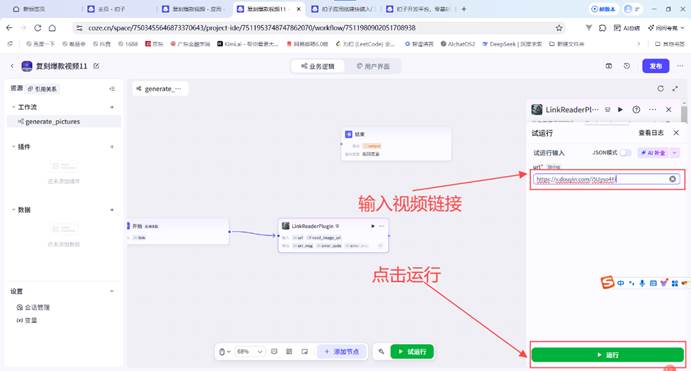Collapse the 工作流 section
The height and width of the screenshot is (371, 691).
click(13, 107)
